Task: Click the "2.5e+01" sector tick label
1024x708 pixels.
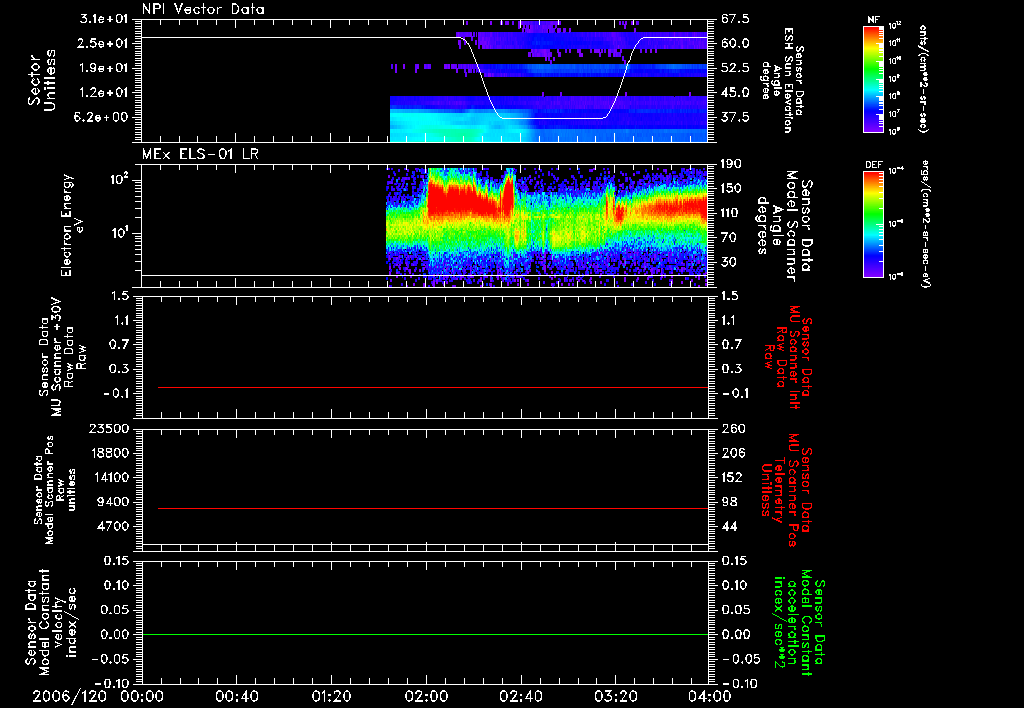Action: click(x=104, y=43)
